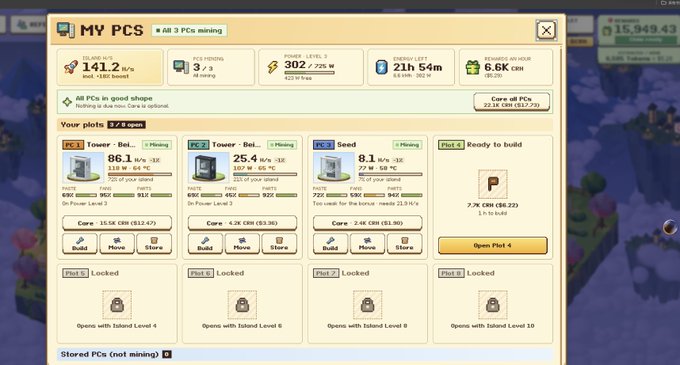Store PC 3
Screen dimensions: 680x365
click(x=405, y=244)
